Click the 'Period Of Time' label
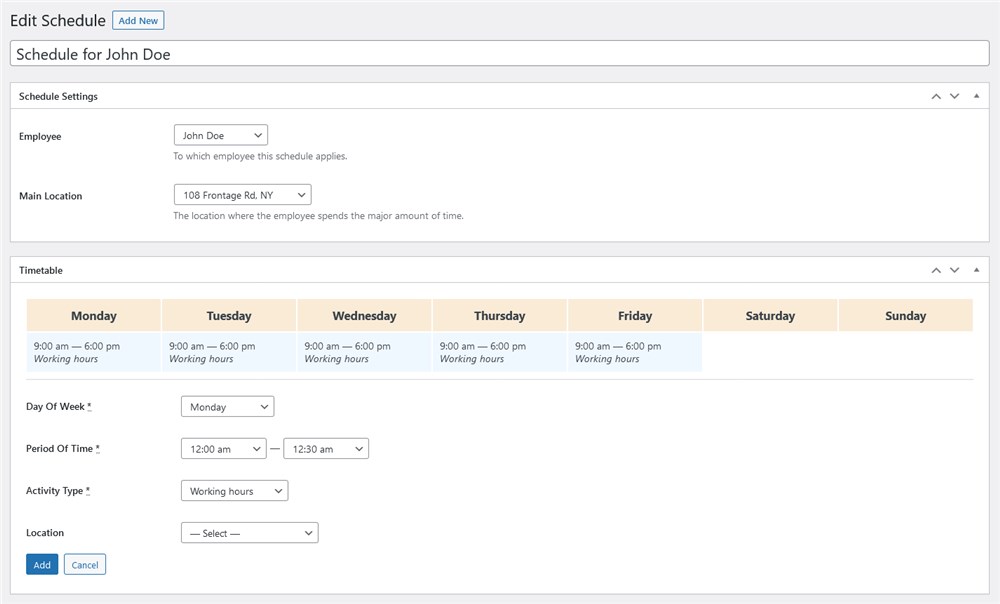Image resolution: width=1000 pixels, height=604 pixels. click(62, 449)
